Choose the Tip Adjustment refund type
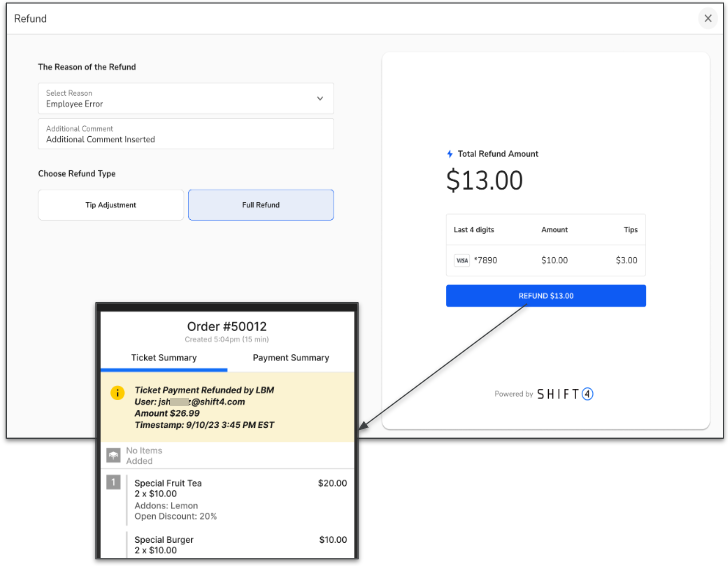Screen dimensions: 728x566 111,205
